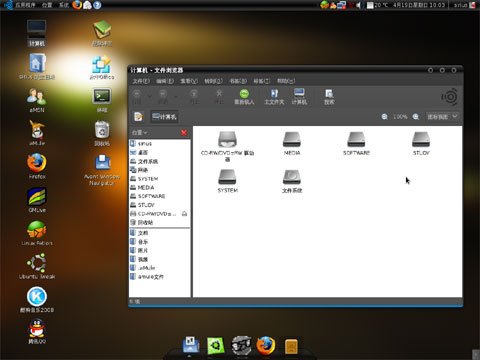Select 音乐 (Music) bookmark in sidebar
480x360 pixels.
point(159,242)
